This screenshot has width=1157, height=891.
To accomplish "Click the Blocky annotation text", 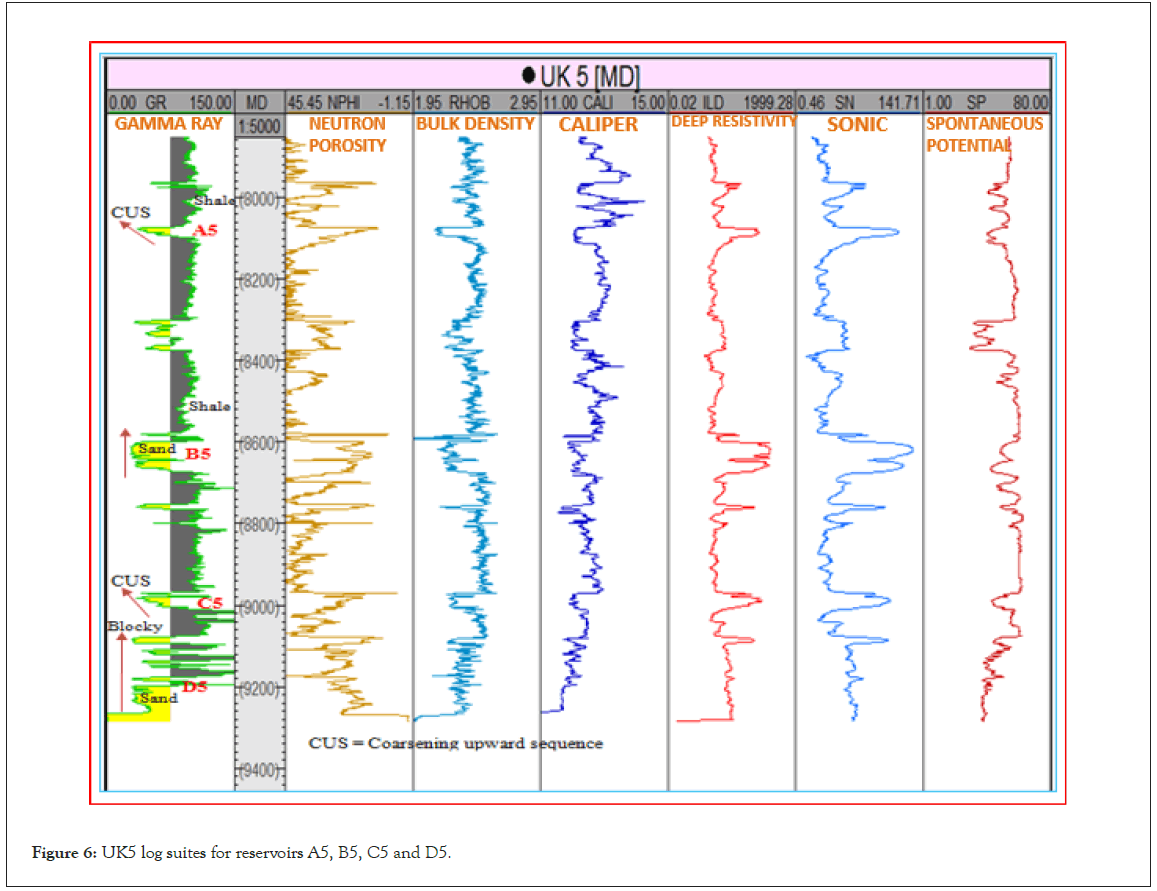I will pyautogui.click(x=135, y=626).
